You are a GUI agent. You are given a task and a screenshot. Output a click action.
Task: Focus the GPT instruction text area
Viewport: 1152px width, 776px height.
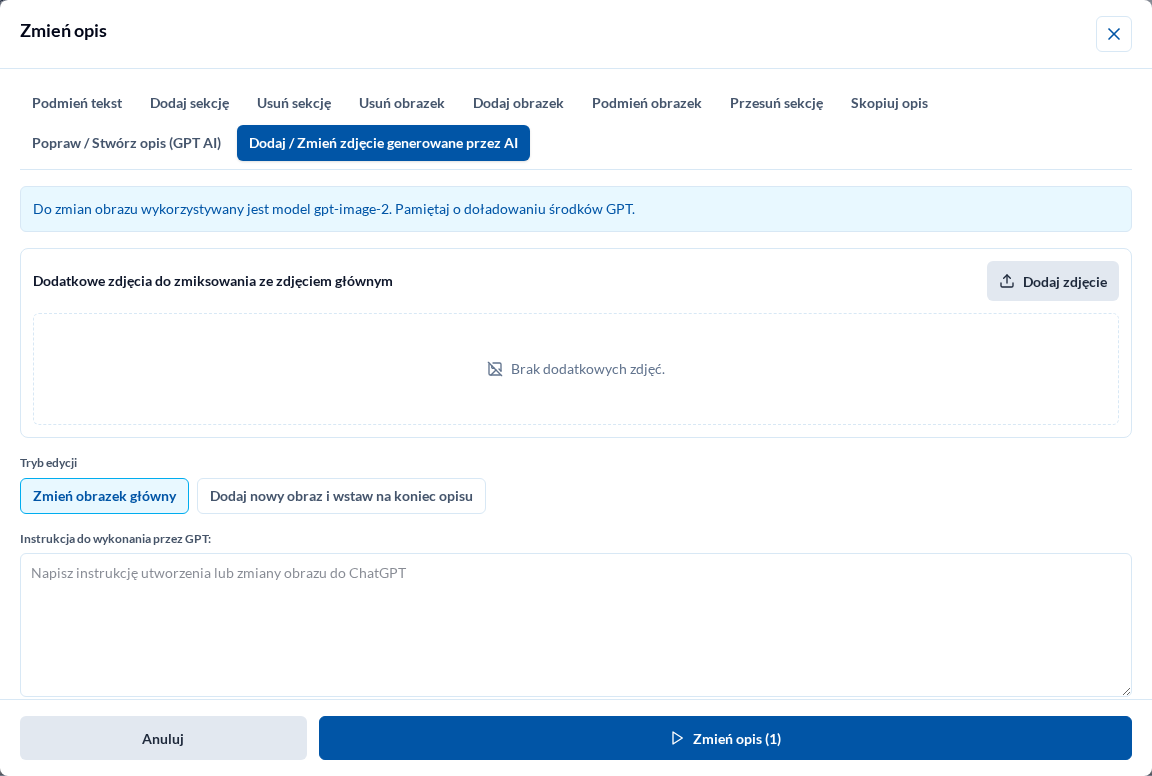[575, 625]
